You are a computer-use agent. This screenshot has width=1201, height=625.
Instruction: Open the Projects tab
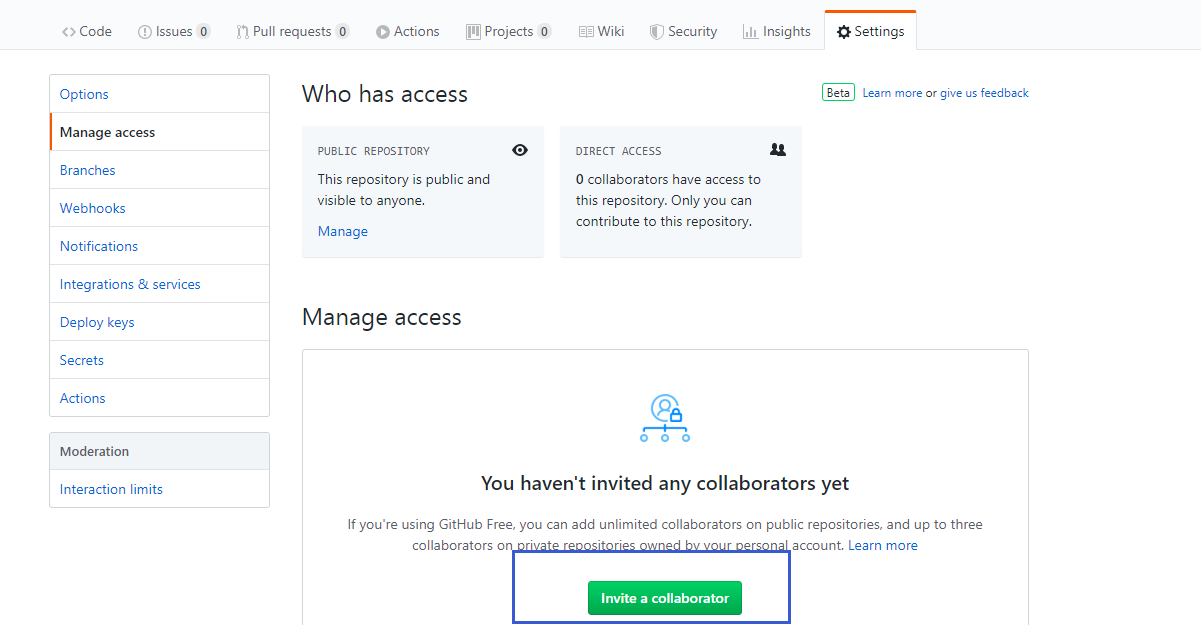[509, 31]
